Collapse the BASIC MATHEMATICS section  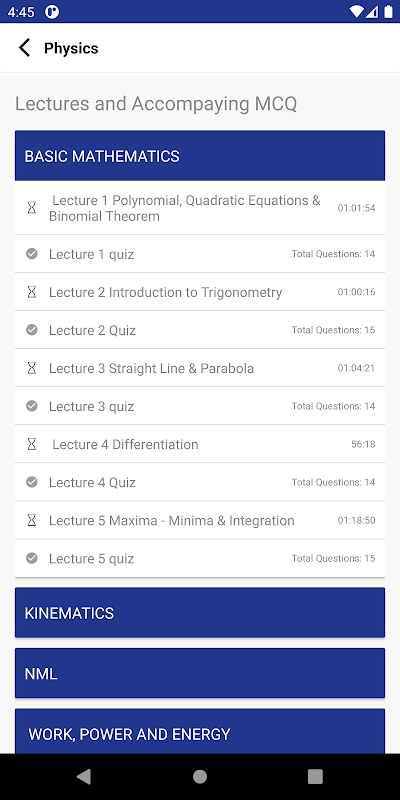tap(200, 156)
